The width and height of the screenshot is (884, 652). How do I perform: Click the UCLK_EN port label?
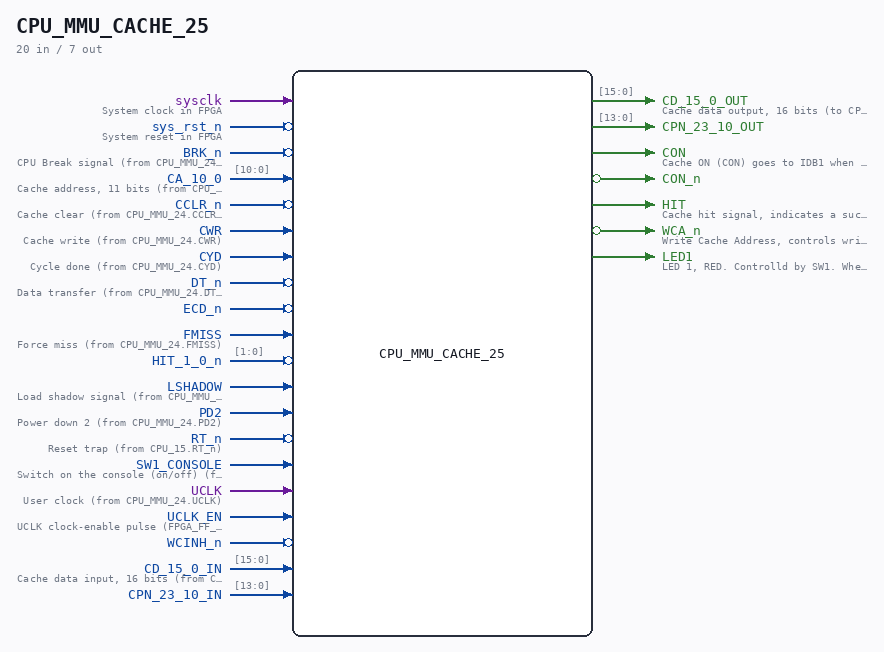point(195,516)
